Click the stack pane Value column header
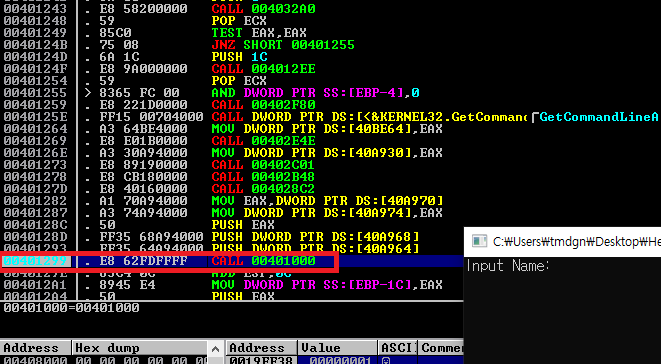This screenshot has width=661, height=364. [x=337, y=348]
